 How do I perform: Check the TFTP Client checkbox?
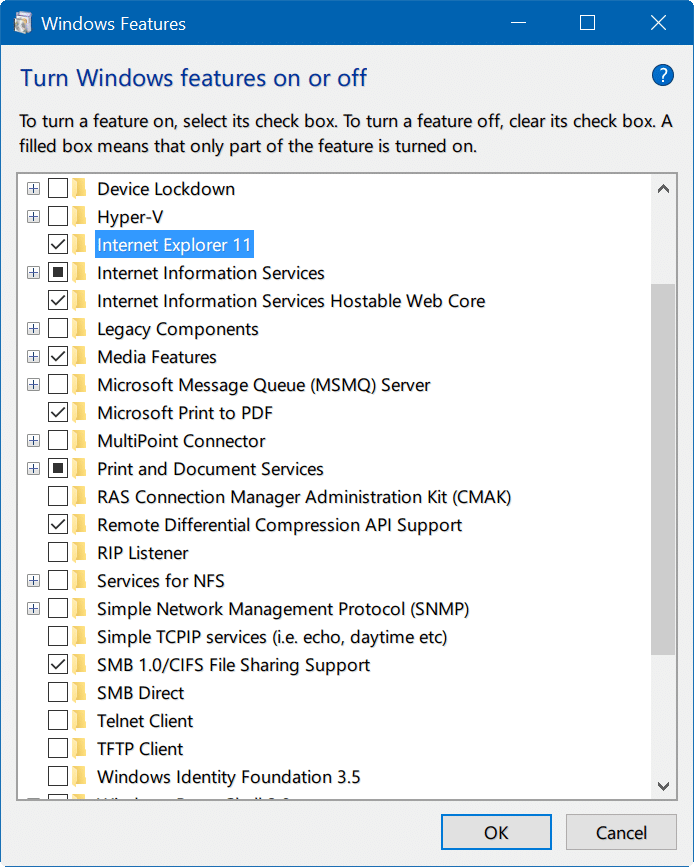[58, 748]
